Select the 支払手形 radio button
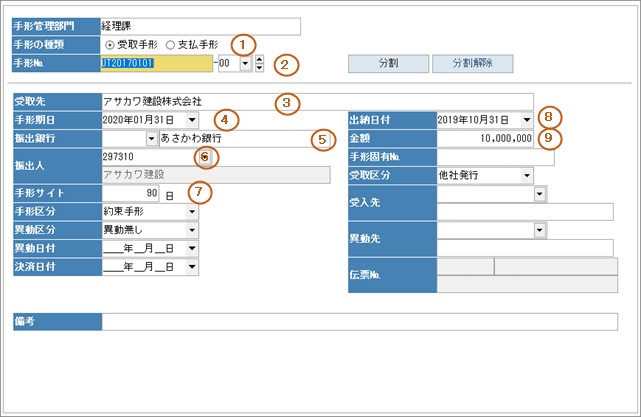This screenshot has width=641, height=417. [x=169, y=45]
